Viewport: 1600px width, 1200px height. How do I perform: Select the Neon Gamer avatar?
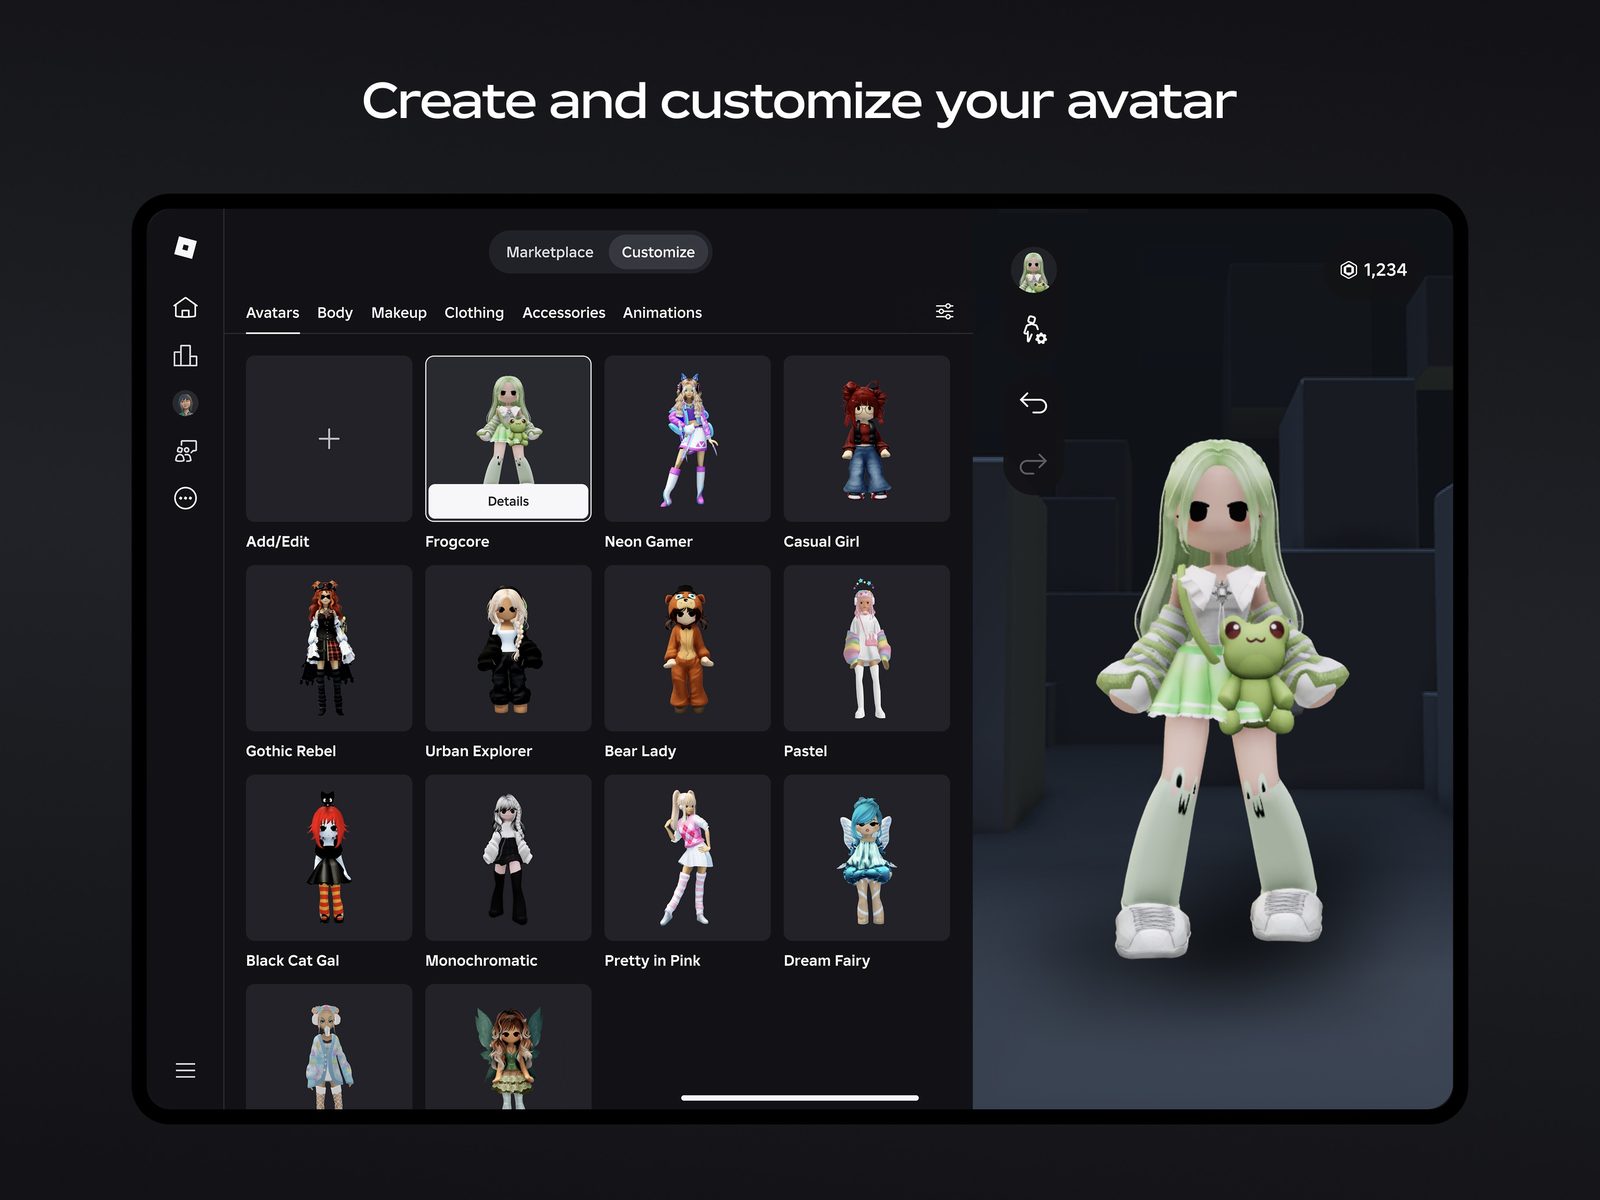pyautogui.click(x=687, y=438)
